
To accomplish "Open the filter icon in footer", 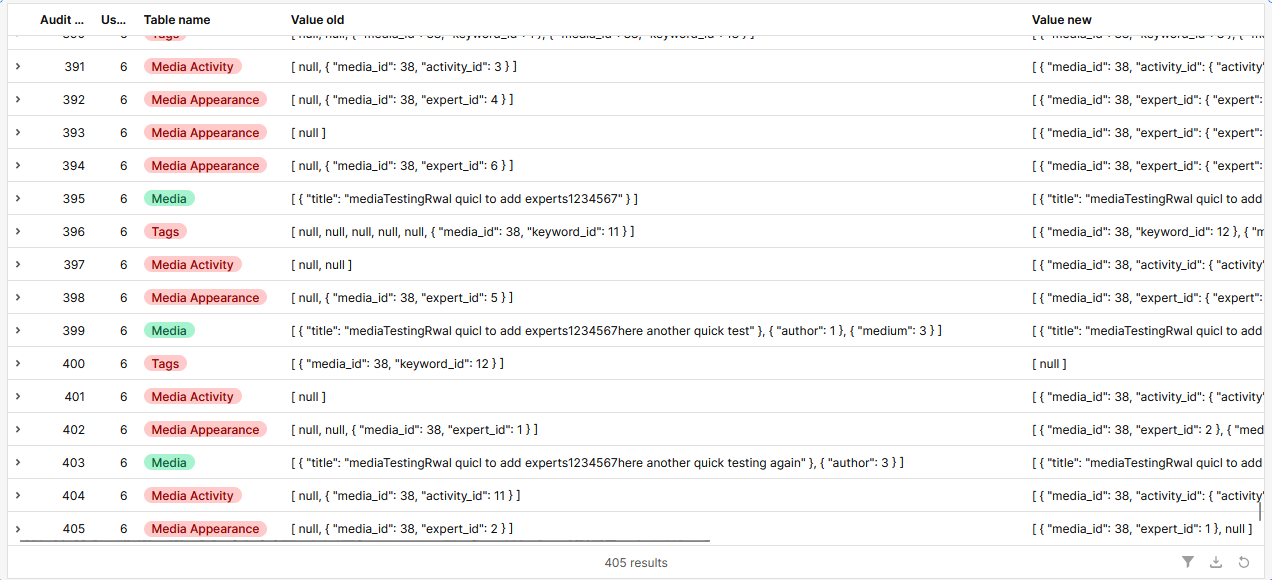I will point(1188,562).
